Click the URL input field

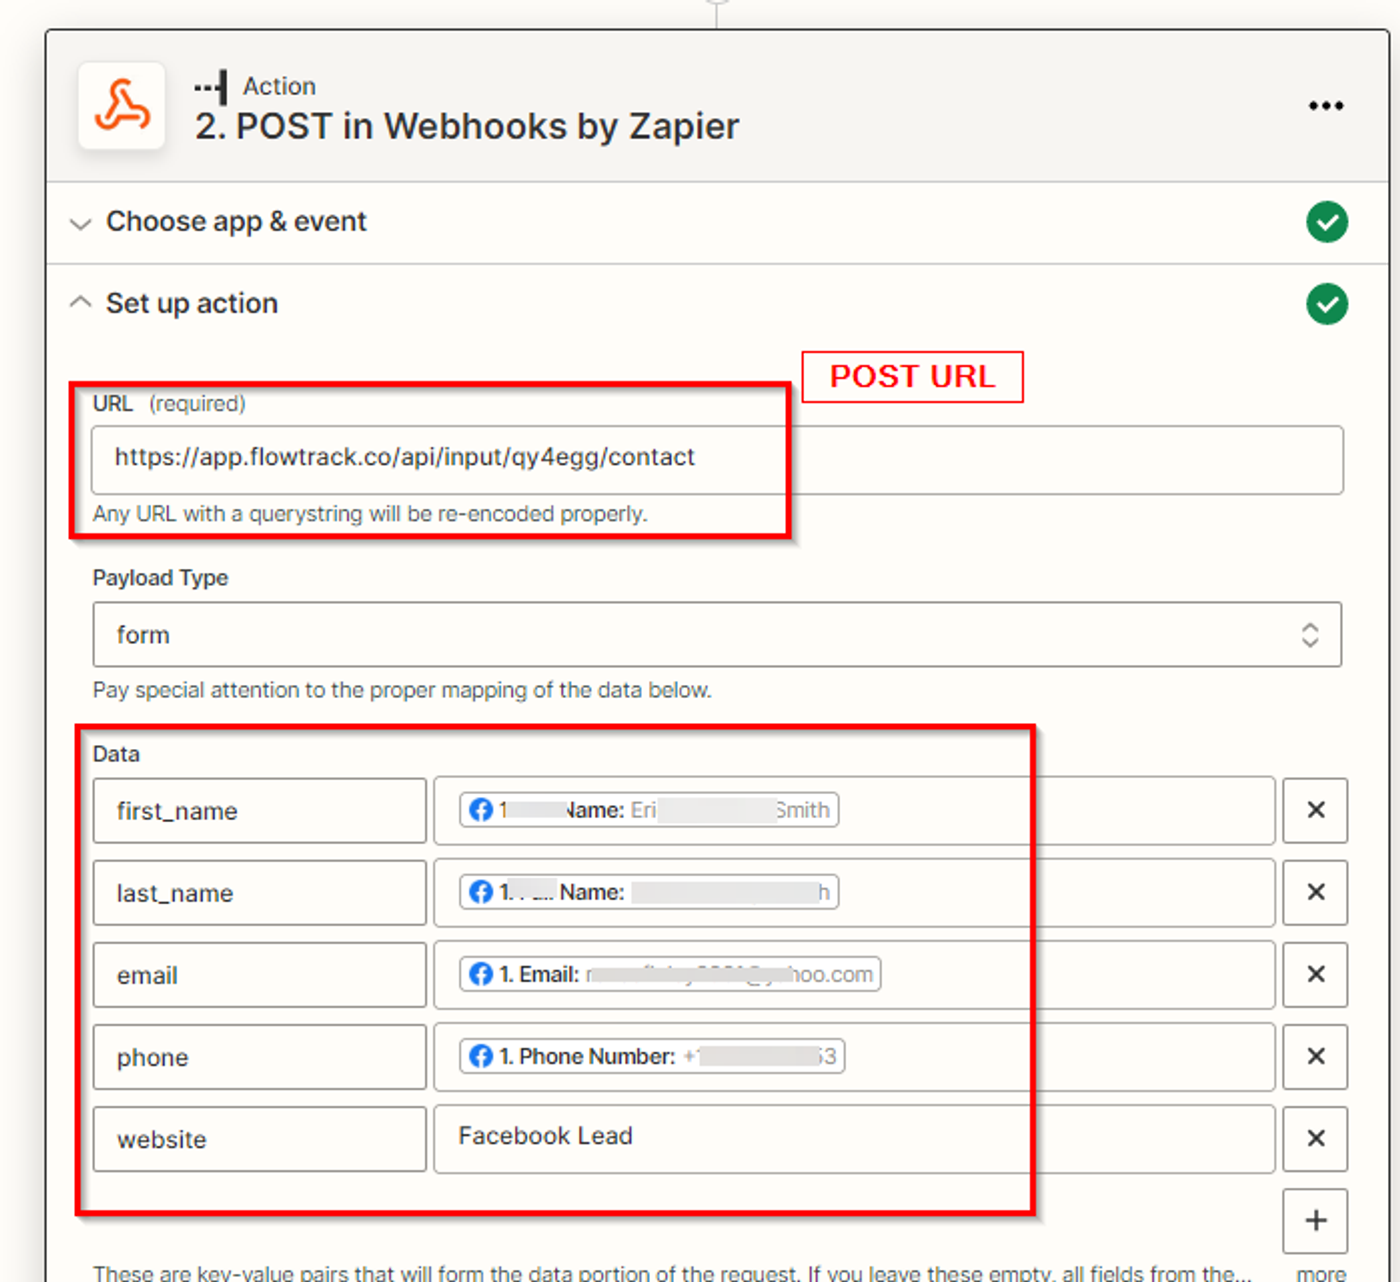pyautogui.click(x=716, y=459)
